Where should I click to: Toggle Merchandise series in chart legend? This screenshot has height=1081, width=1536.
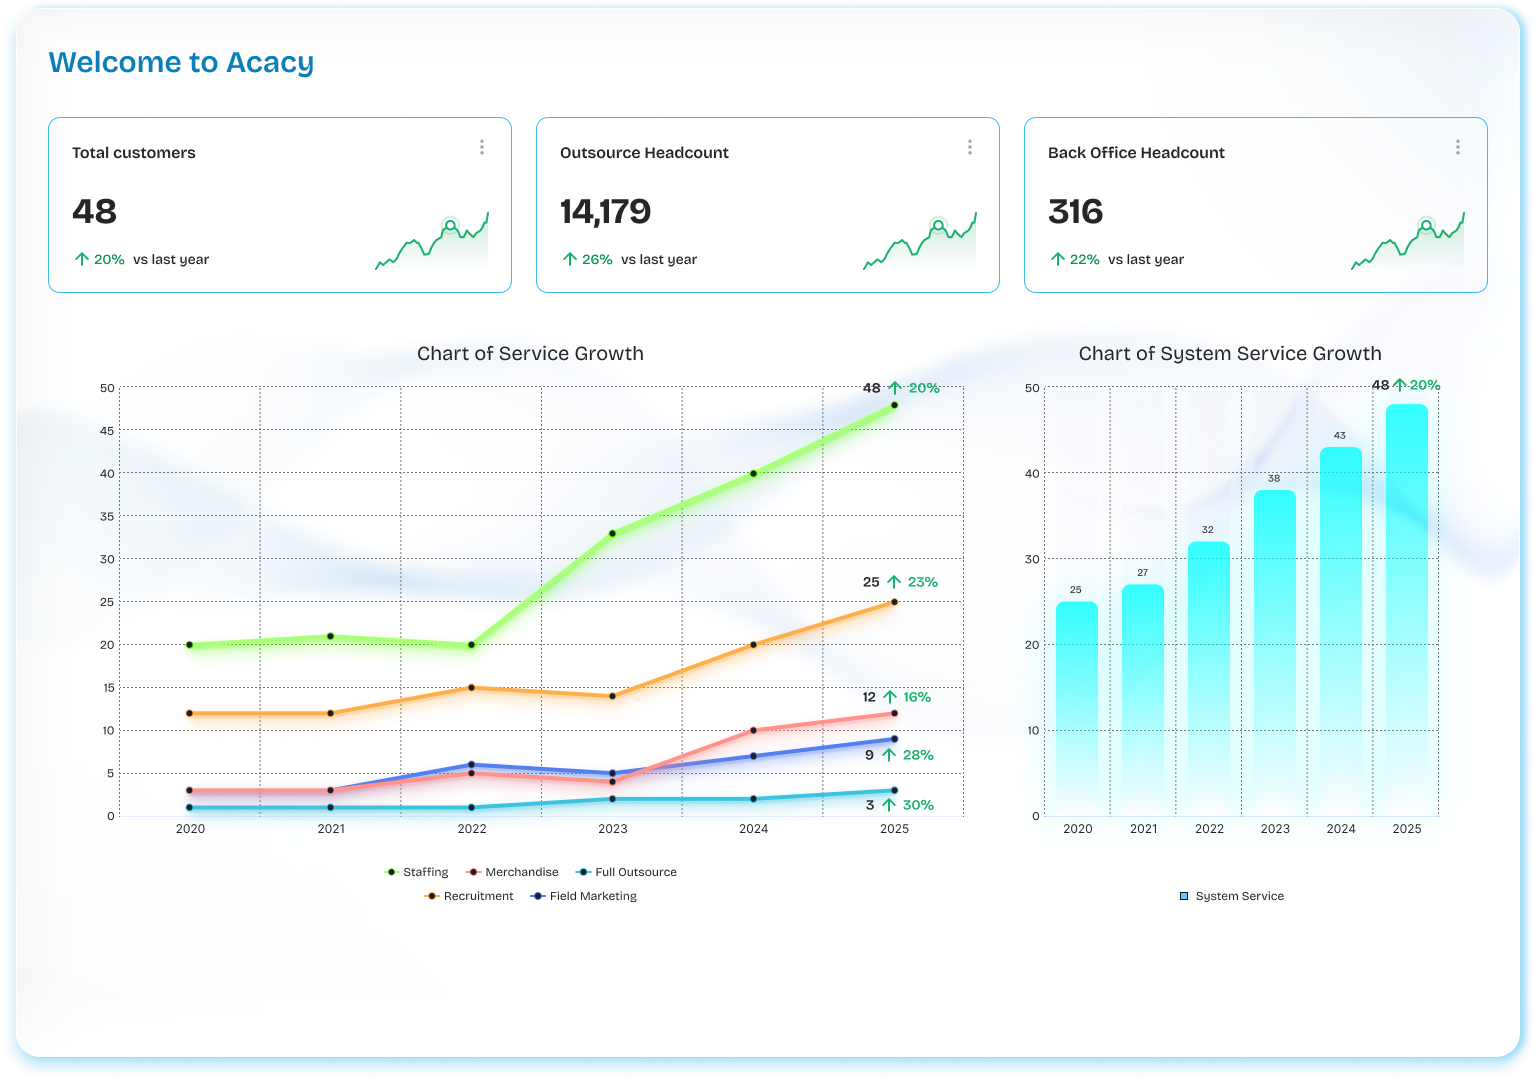tap(512, 872)
